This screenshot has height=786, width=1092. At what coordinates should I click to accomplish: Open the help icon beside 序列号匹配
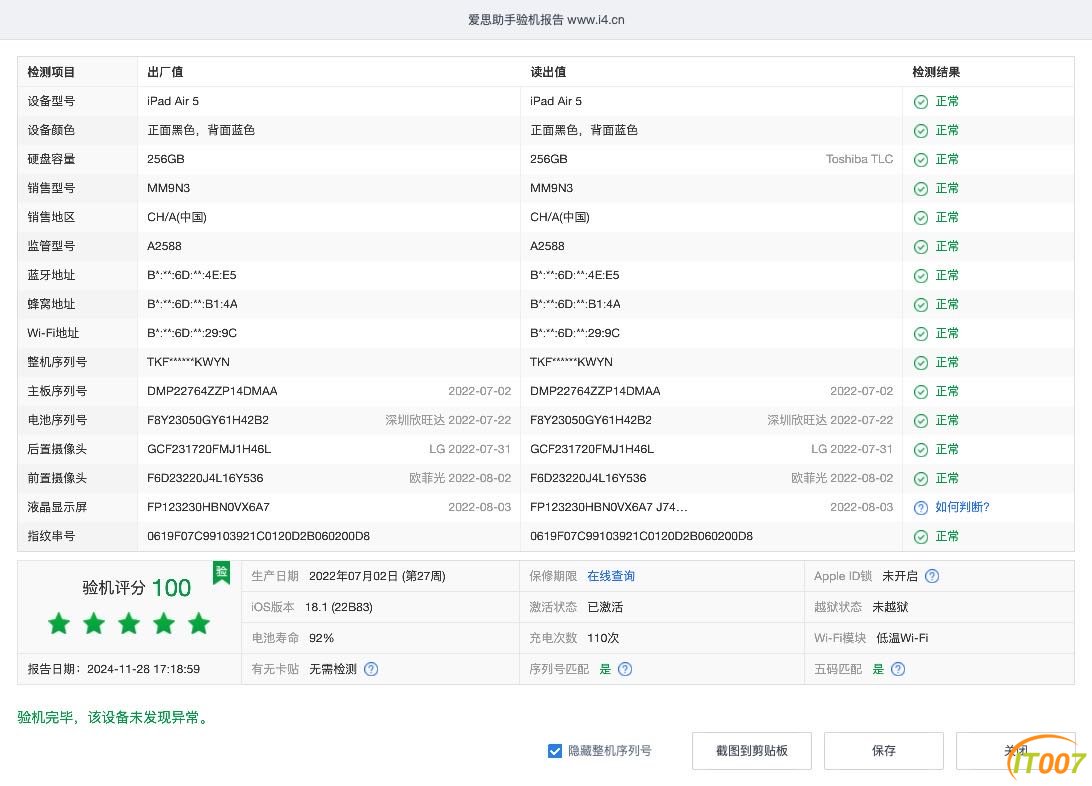(625, 669)
